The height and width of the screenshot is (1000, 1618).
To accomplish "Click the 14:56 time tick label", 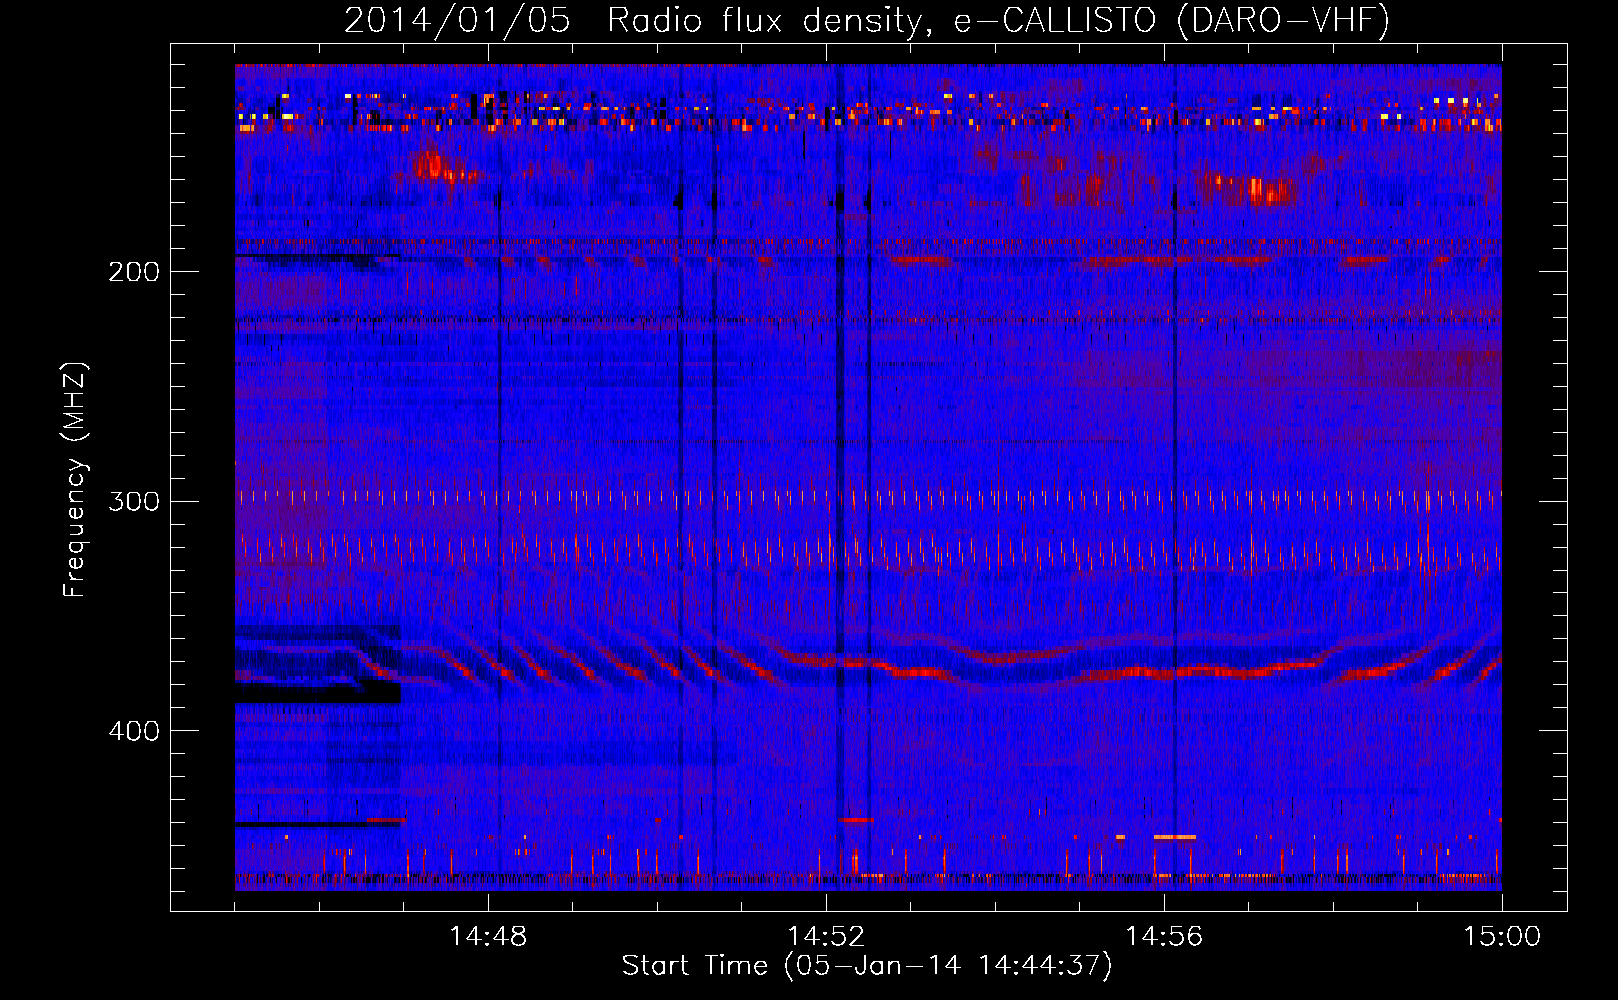I will [1164, 937].
